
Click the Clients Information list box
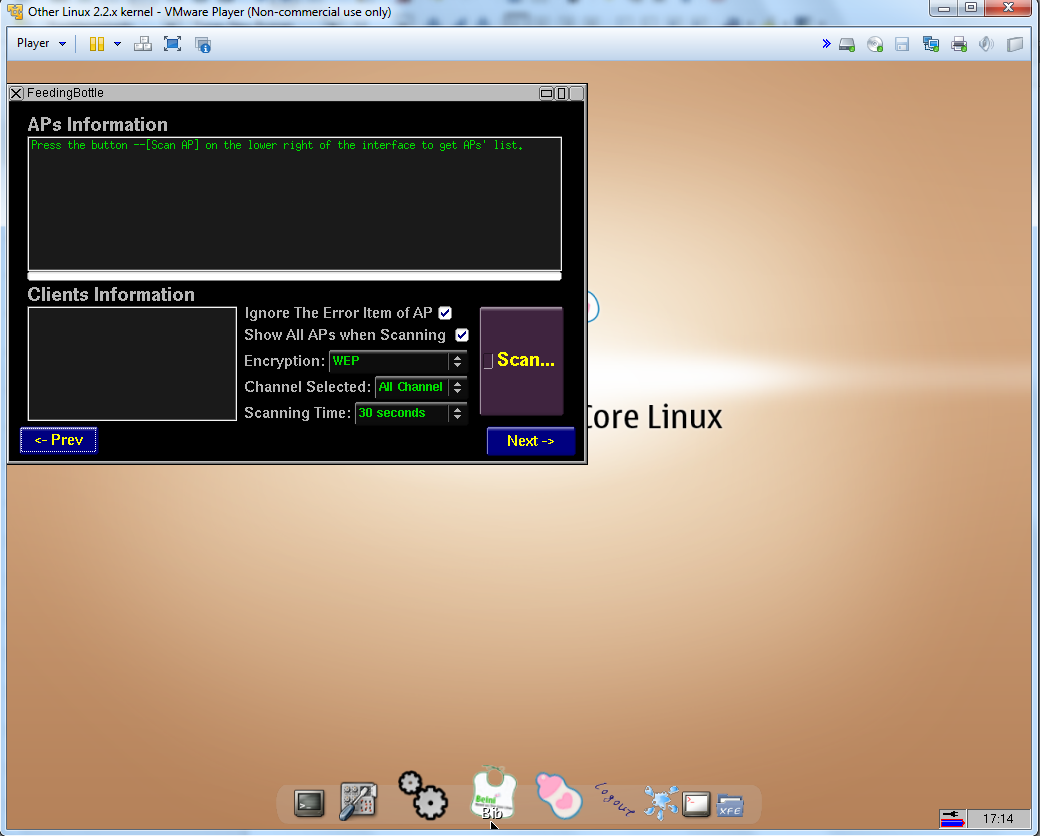point(132,364)
